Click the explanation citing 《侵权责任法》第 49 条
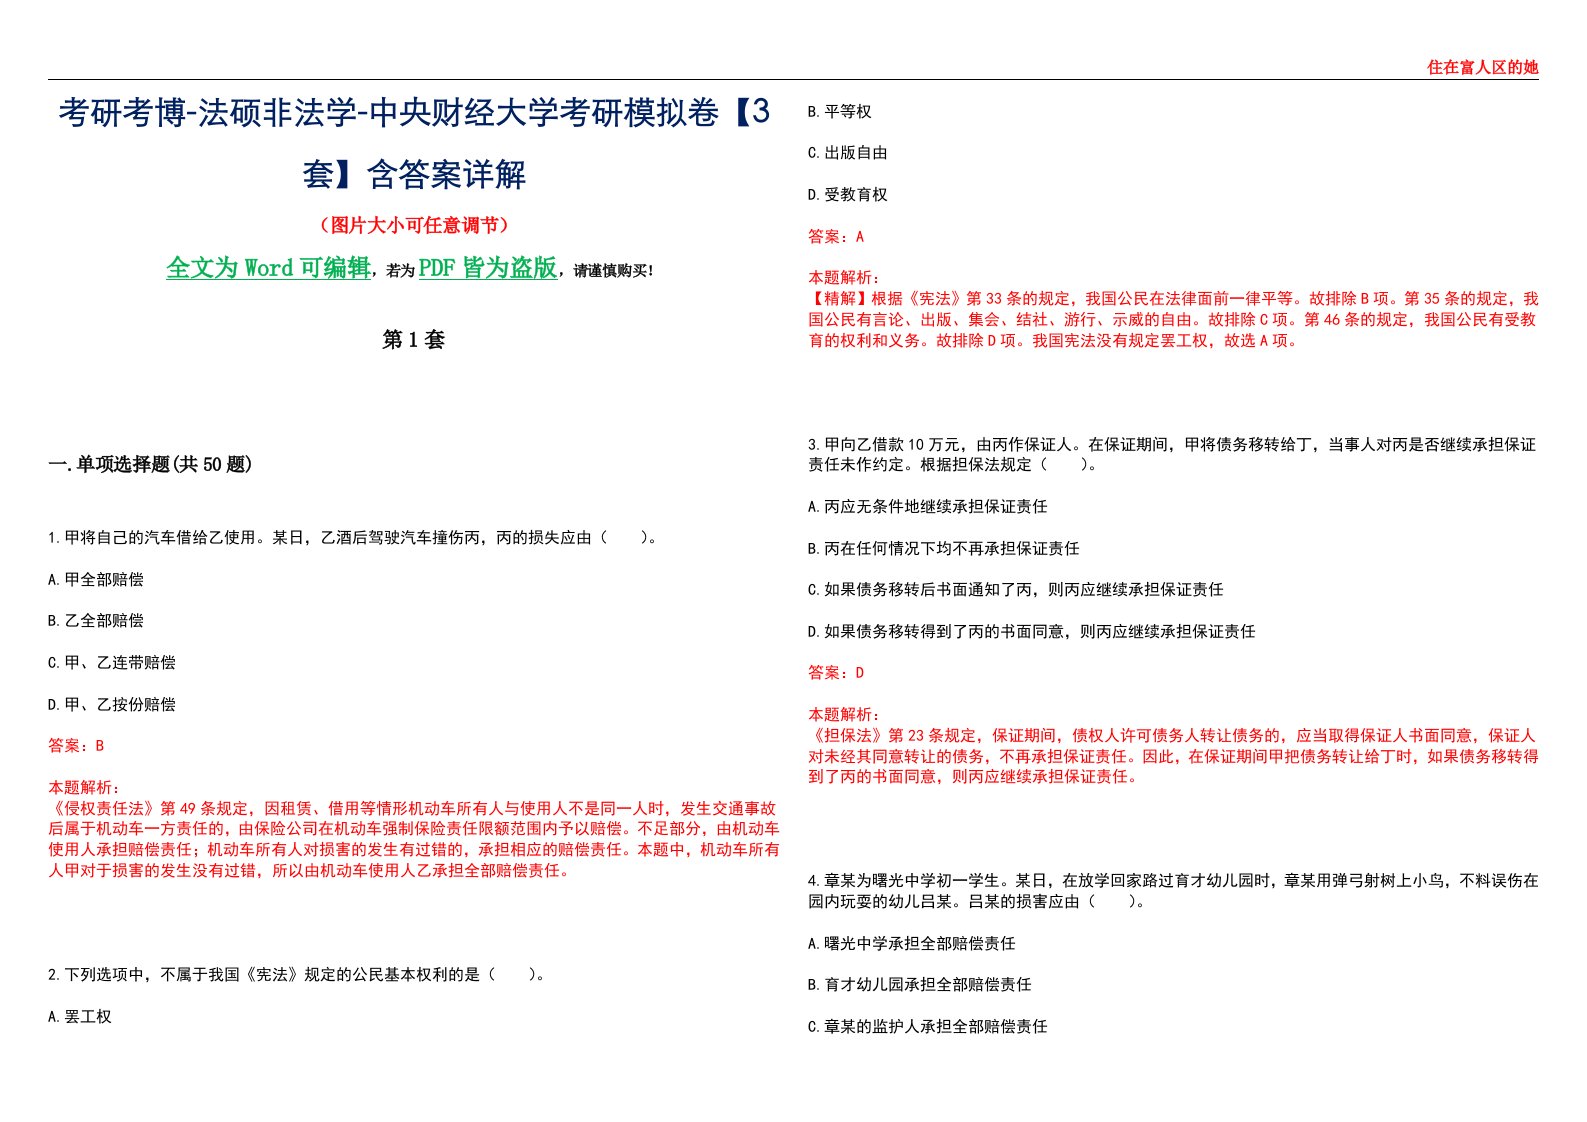1587x1122 pixels. [414, 840]
